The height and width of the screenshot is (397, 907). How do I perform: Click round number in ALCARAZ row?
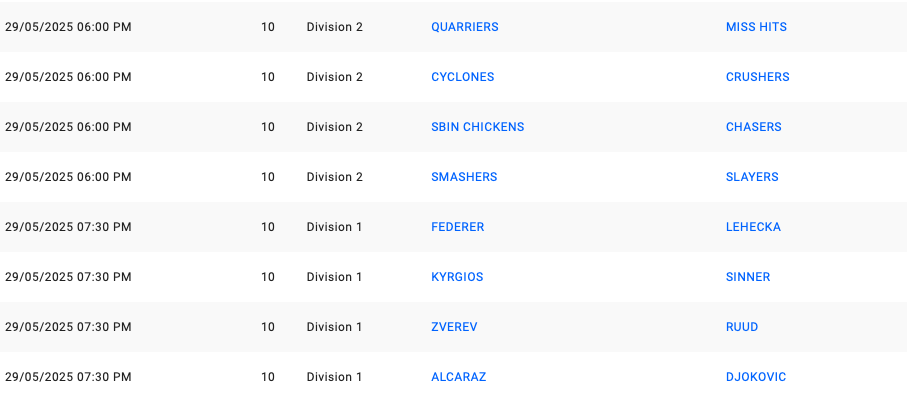[268, 377]
